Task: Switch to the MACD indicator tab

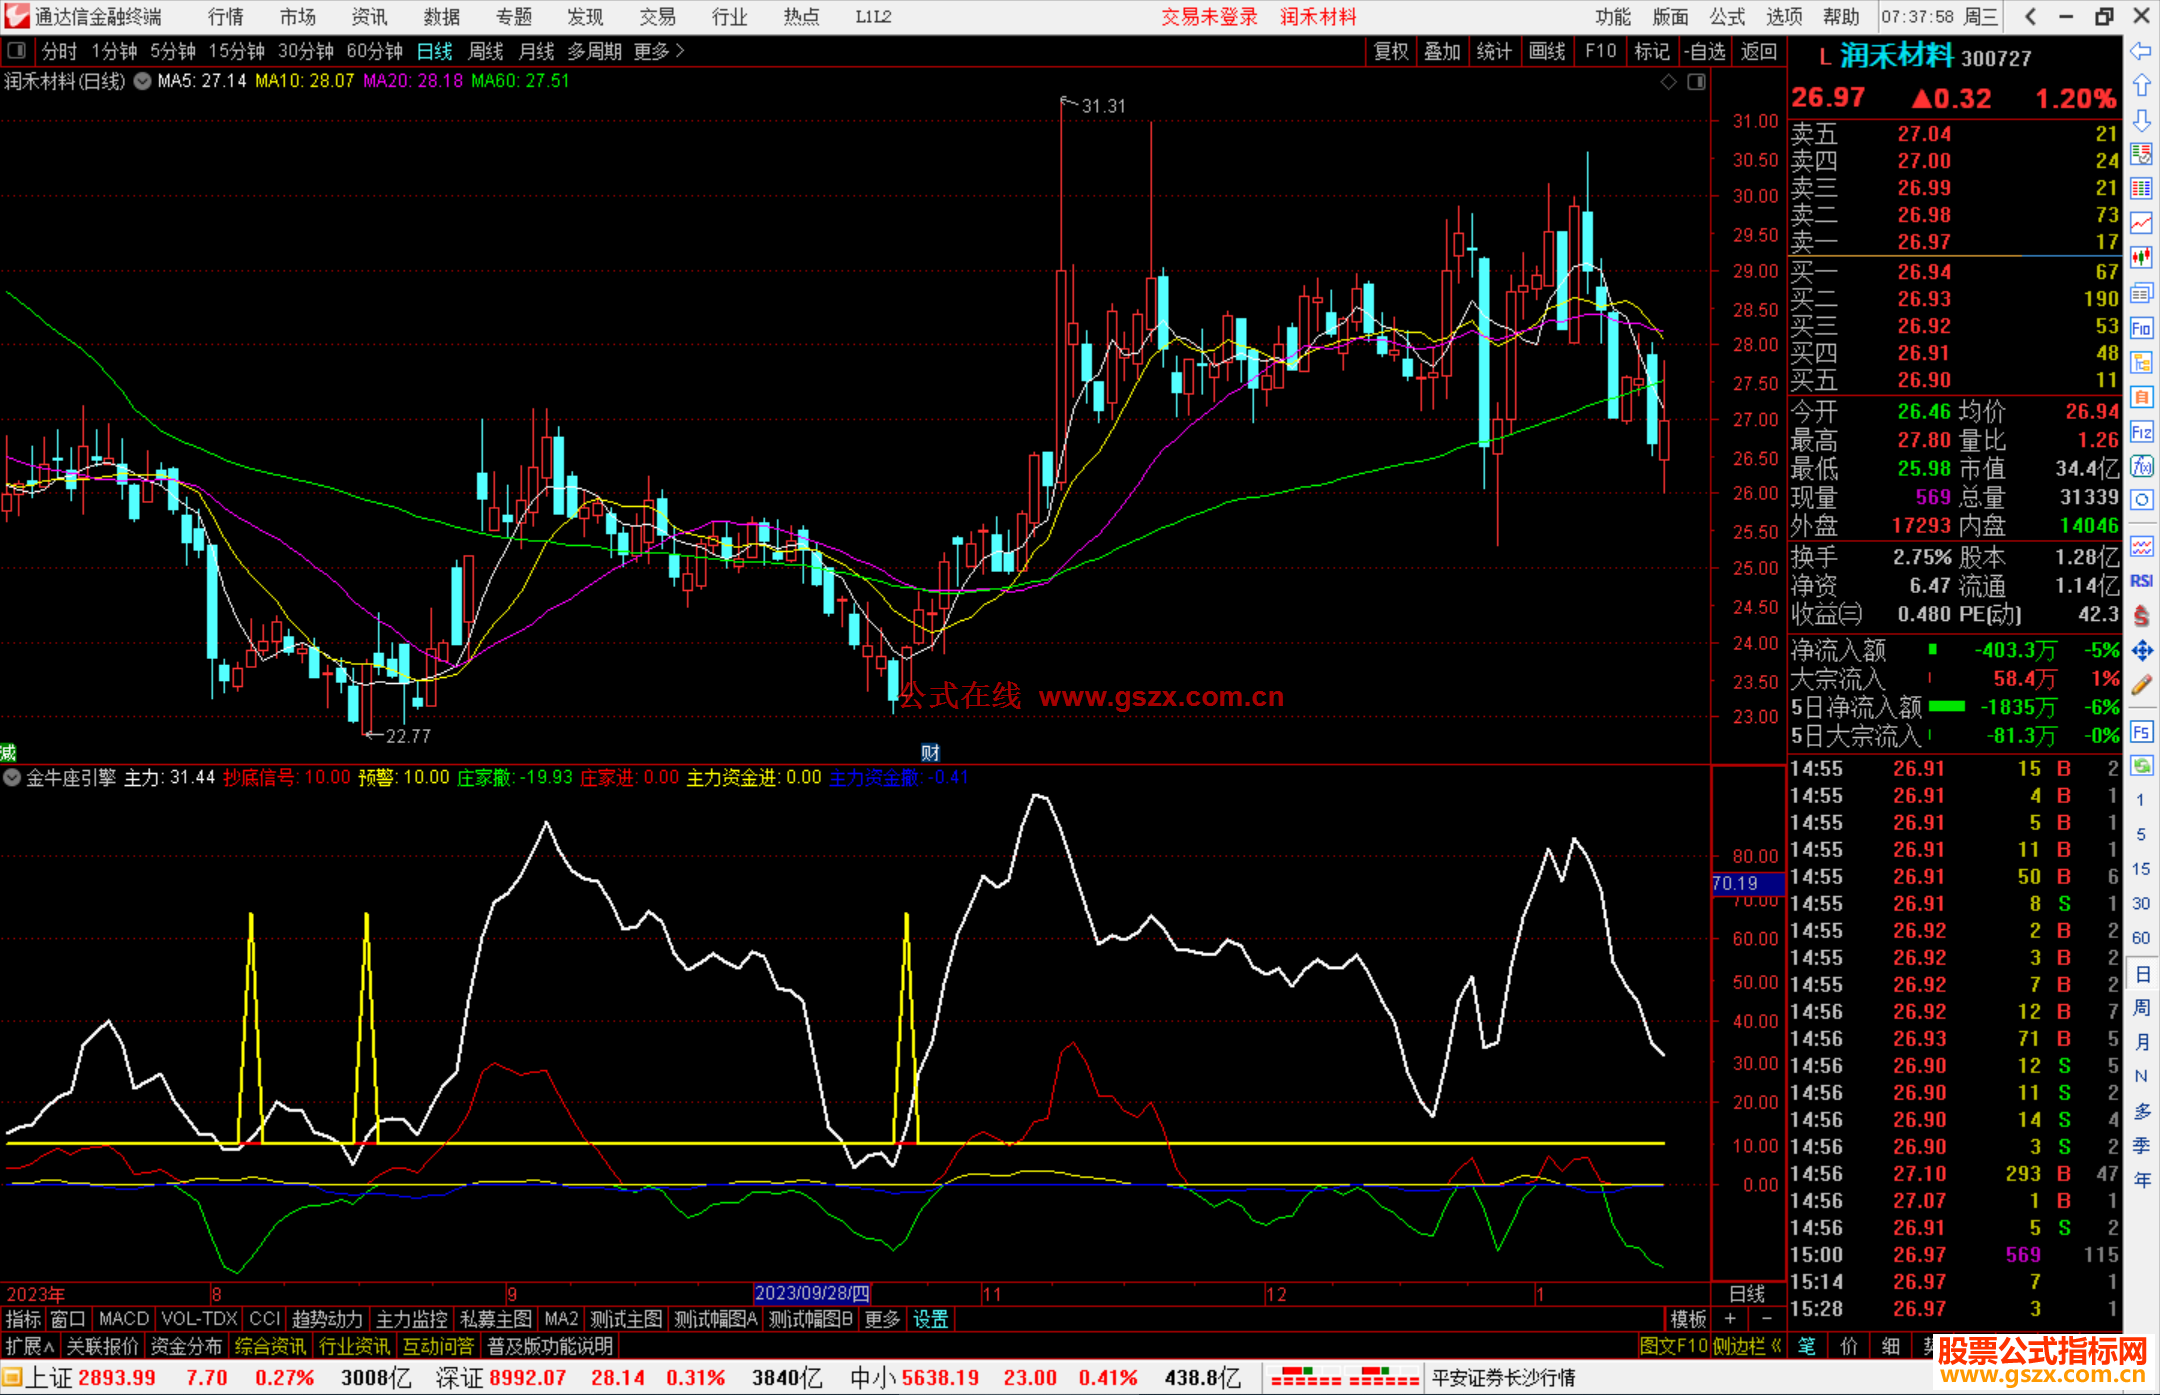Action: [123, 1319]
